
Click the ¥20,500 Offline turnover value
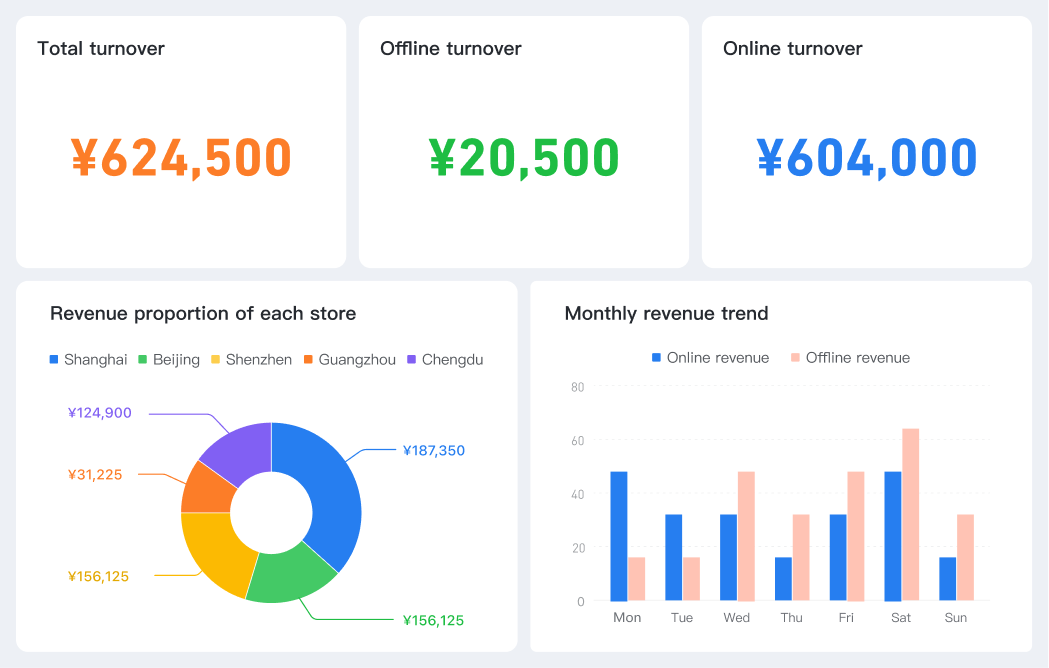[524, 157]
